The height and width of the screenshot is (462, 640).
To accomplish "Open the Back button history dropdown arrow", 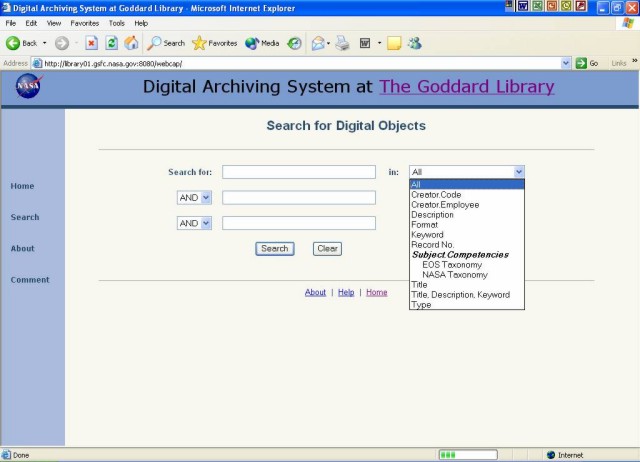I will click(44, 43).
